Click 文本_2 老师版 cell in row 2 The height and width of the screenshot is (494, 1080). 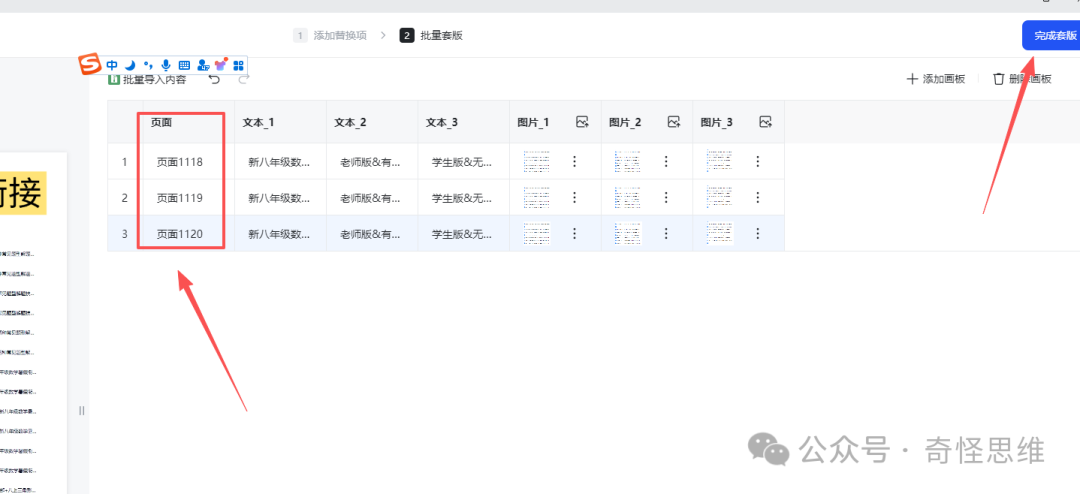[x=371, y=198]
